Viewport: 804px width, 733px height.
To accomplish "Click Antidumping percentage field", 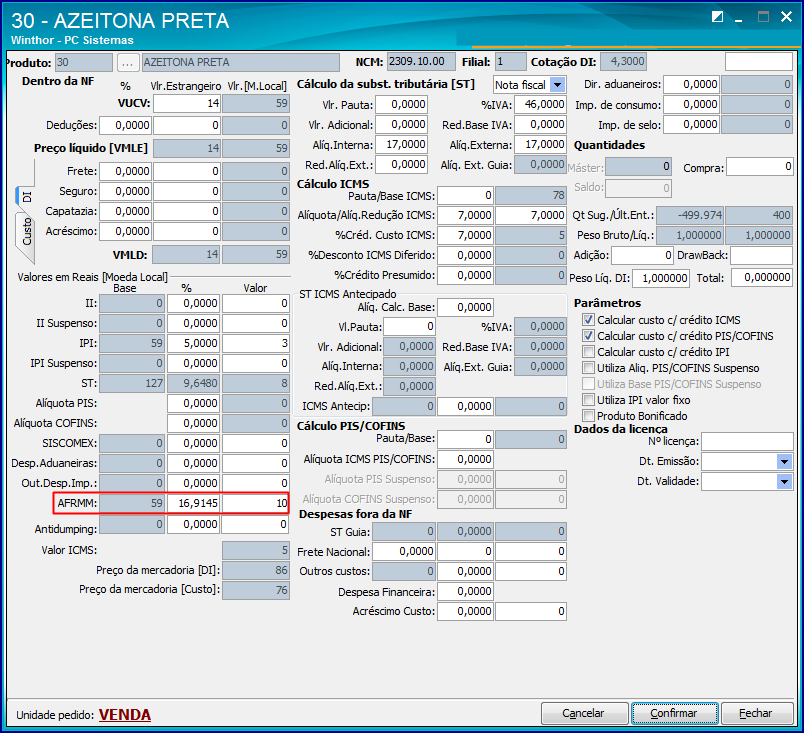I will tap(193, 524).
